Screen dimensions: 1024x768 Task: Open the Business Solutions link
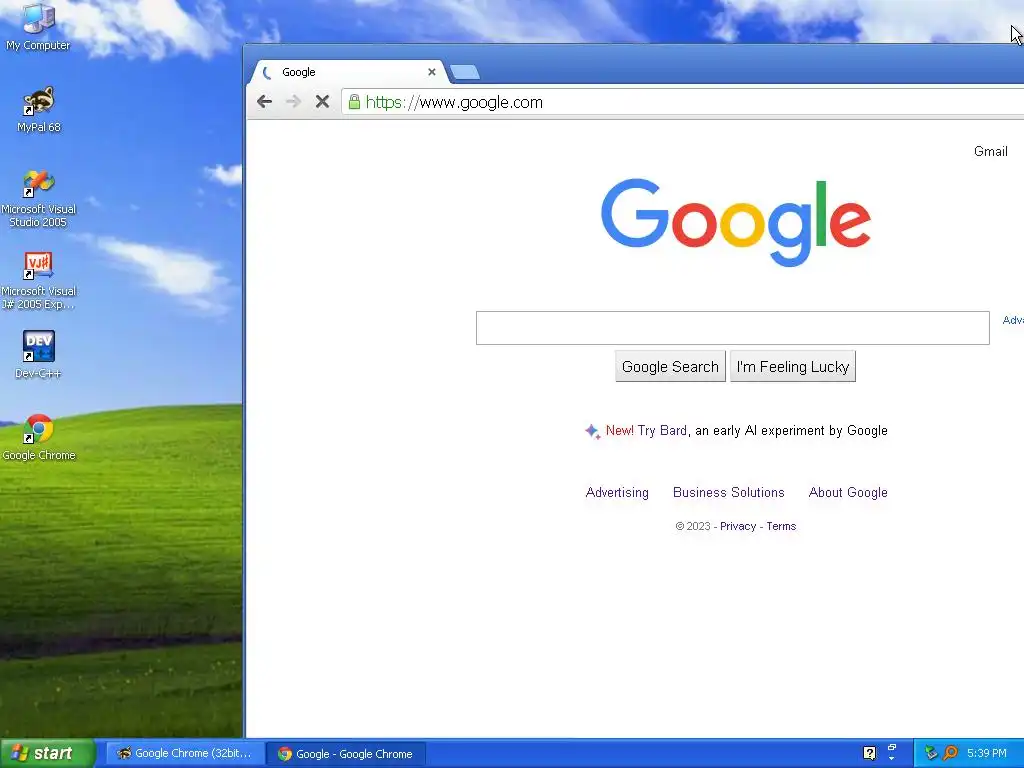pyautogui.click(x=729, y=492)
